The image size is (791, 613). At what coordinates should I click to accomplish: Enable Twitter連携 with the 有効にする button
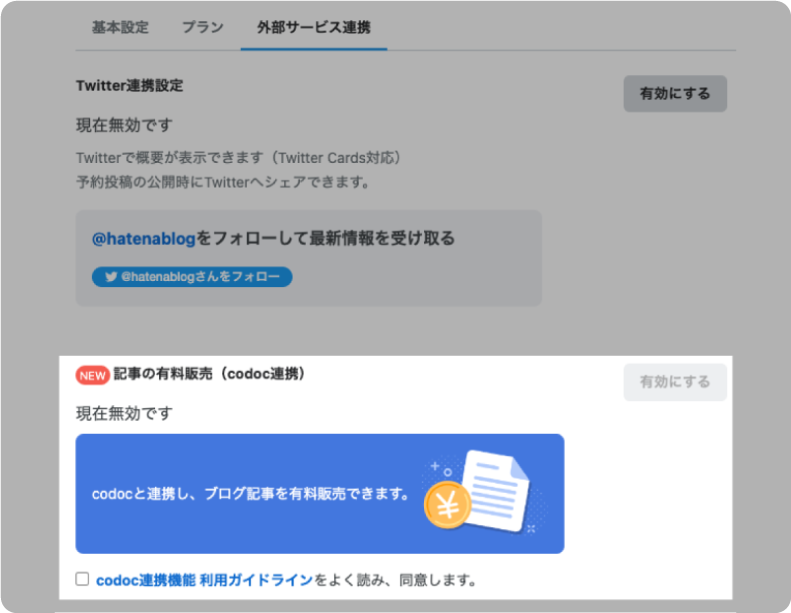tap(675, 94)
